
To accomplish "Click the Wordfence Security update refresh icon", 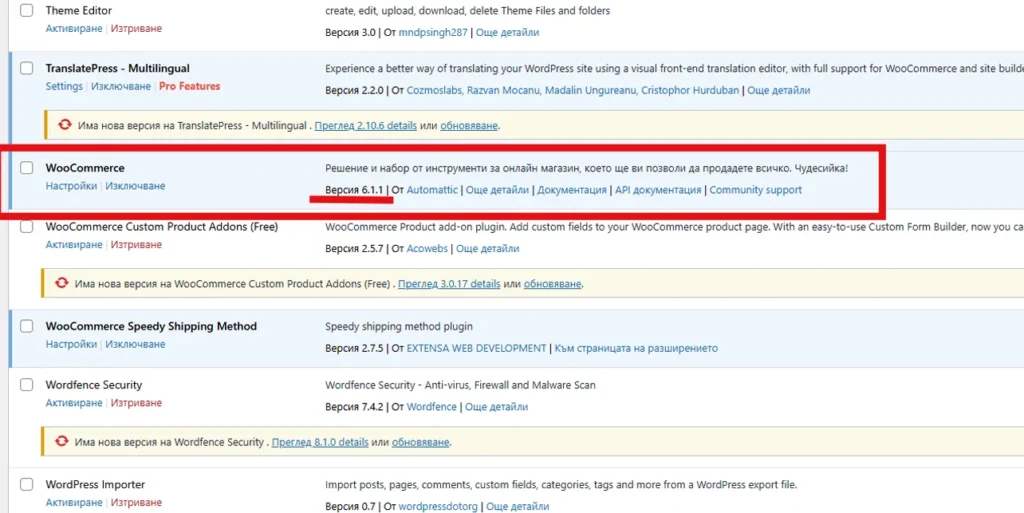I will tap(61, 441).
